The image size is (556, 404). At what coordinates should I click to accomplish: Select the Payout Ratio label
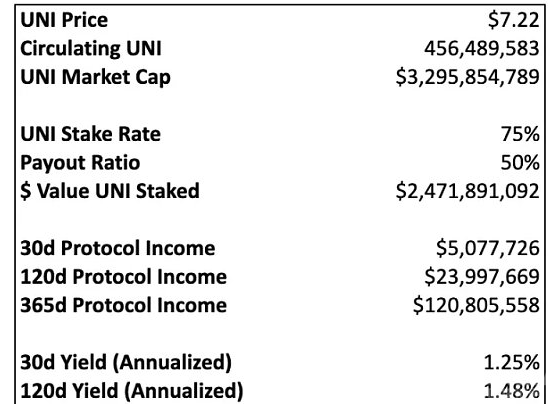click(x=80, y=163)
